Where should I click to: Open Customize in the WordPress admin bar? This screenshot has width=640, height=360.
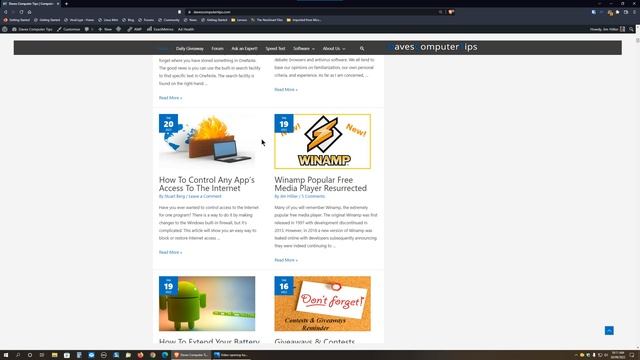pos(69,29)
